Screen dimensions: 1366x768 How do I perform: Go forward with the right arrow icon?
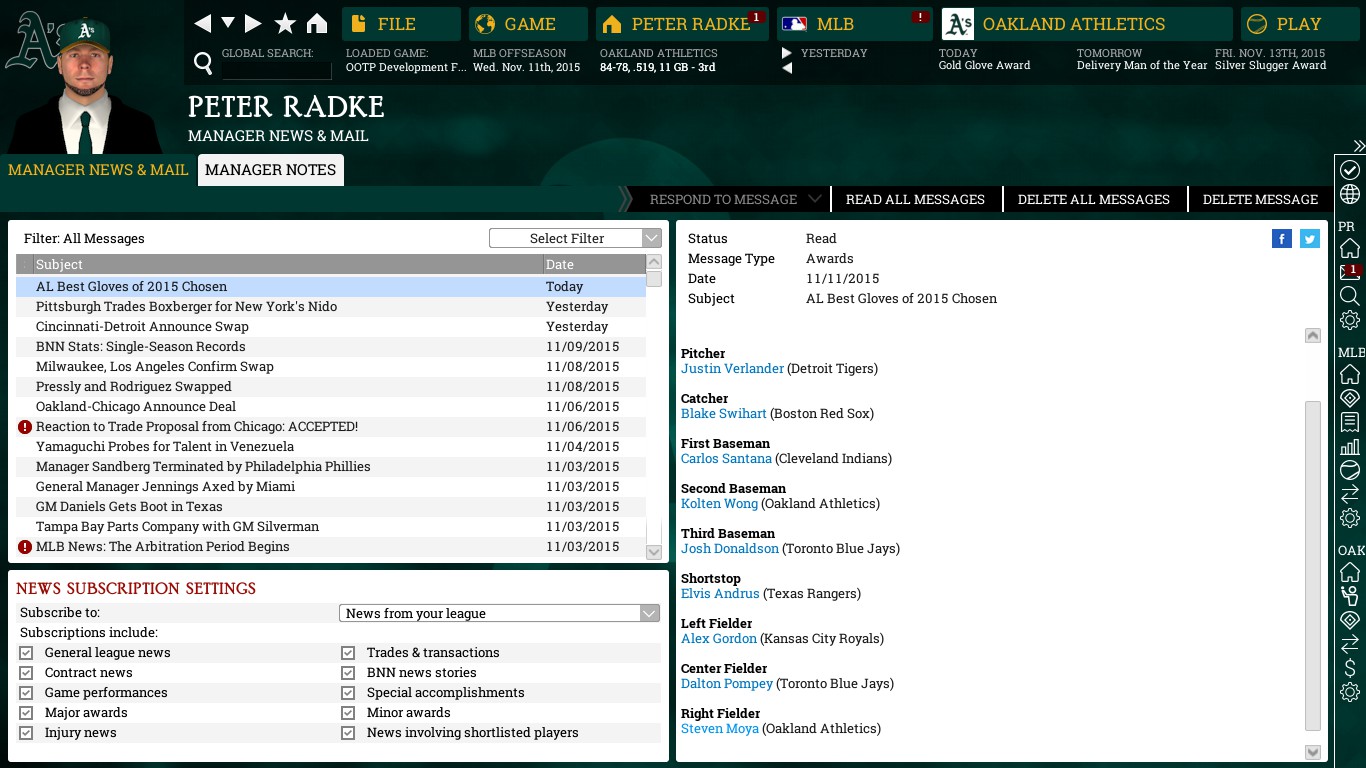tap(253, 23)
